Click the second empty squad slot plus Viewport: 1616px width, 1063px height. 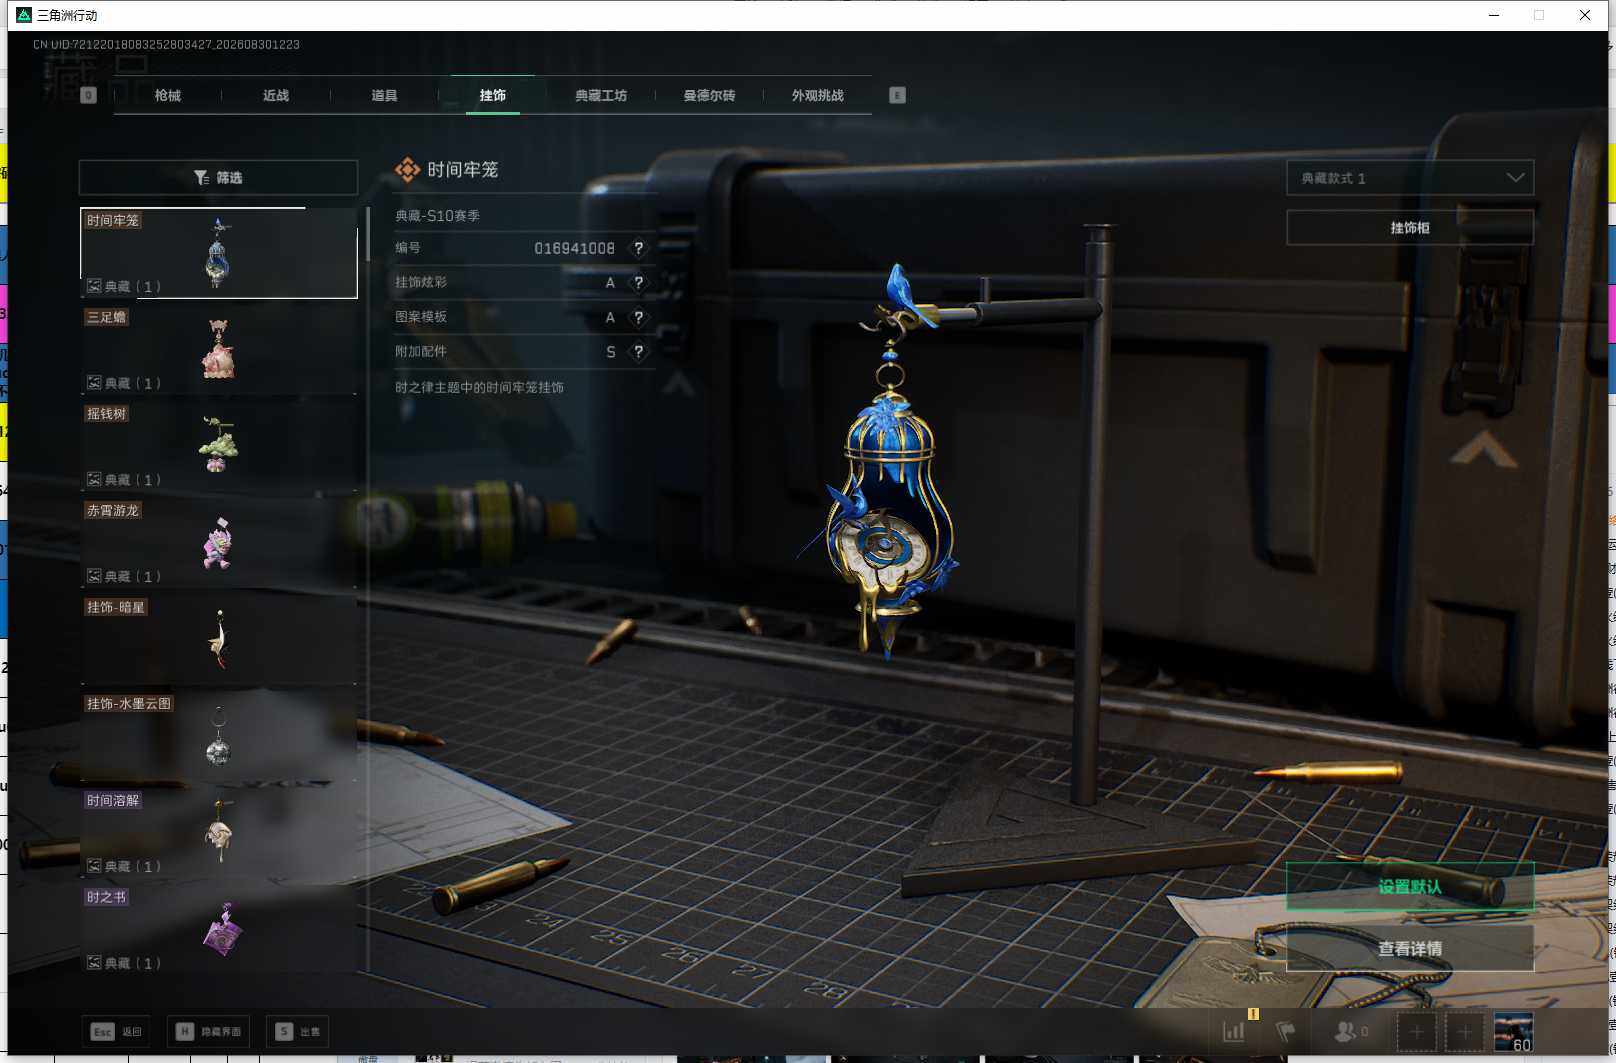(x=1464, y=1031)
